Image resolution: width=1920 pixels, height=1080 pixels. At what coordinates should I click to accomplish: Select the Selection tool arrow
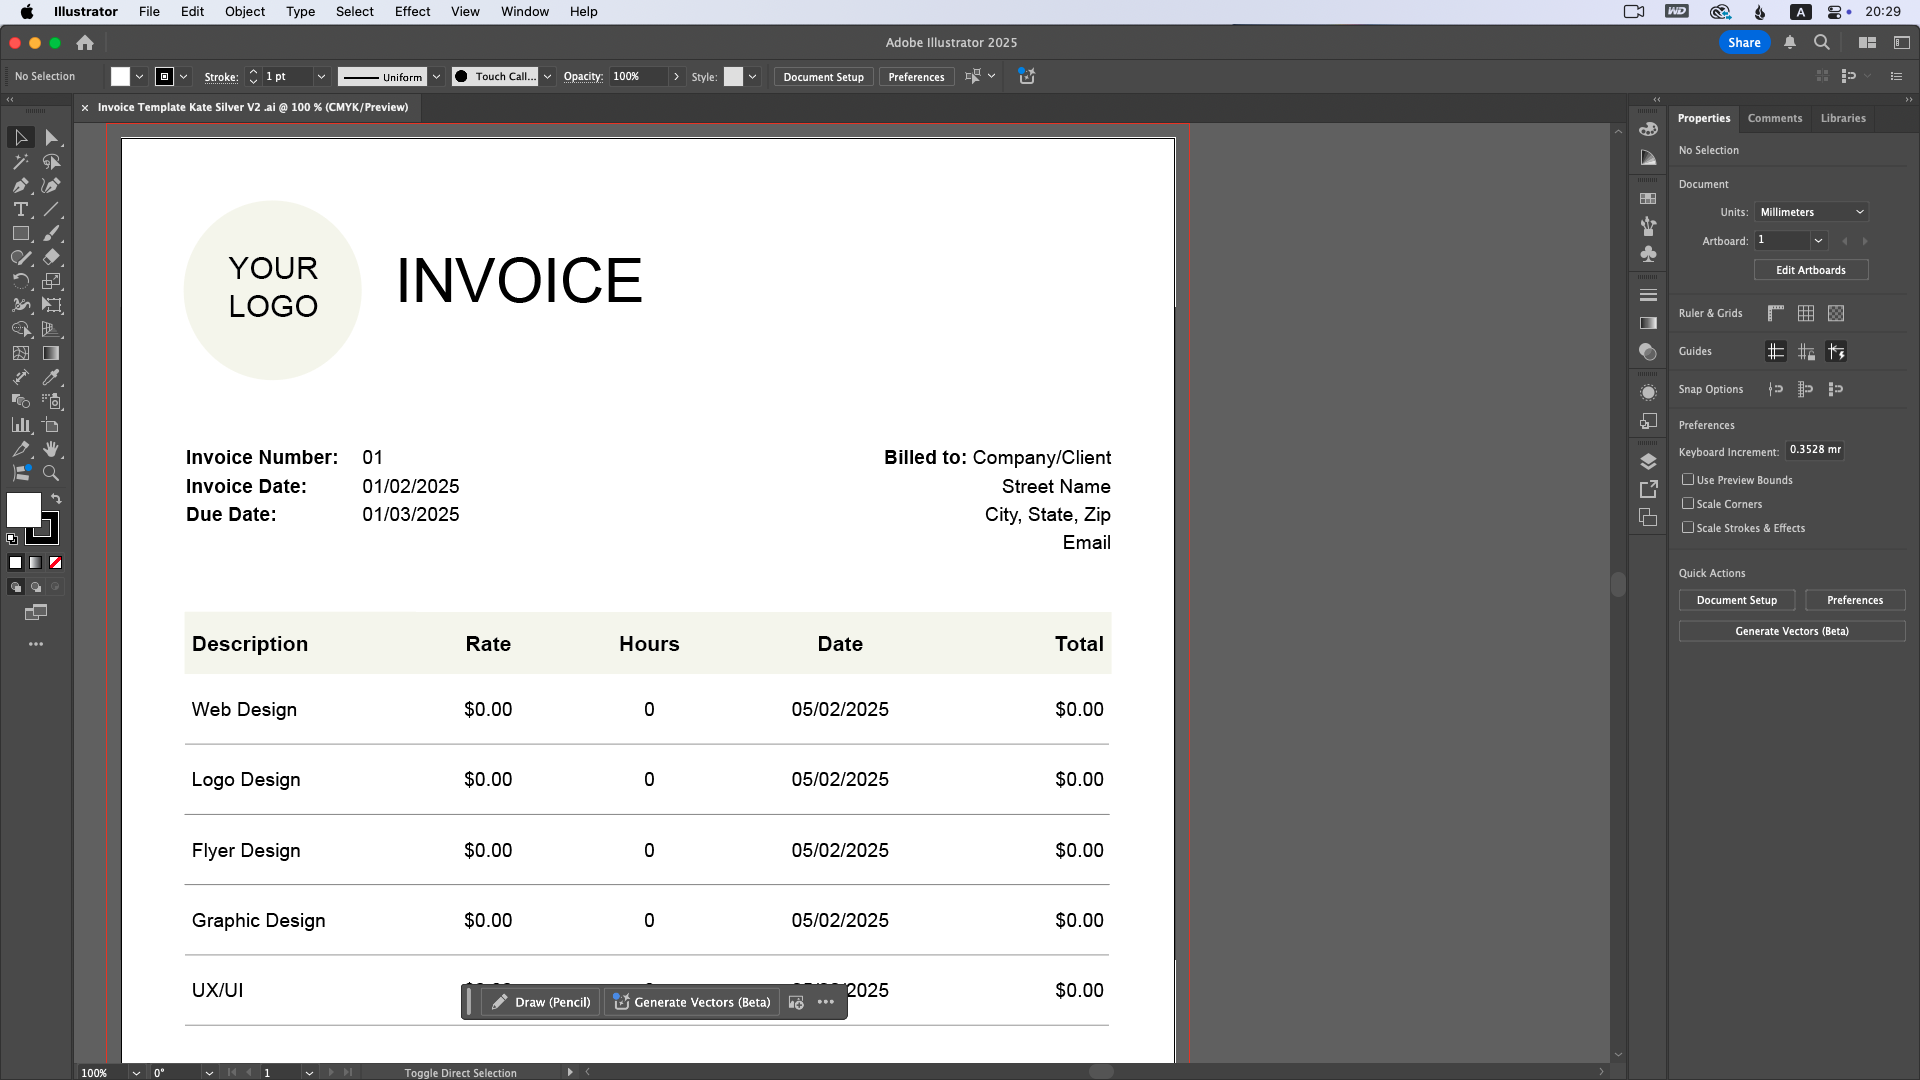click(20, 137)
